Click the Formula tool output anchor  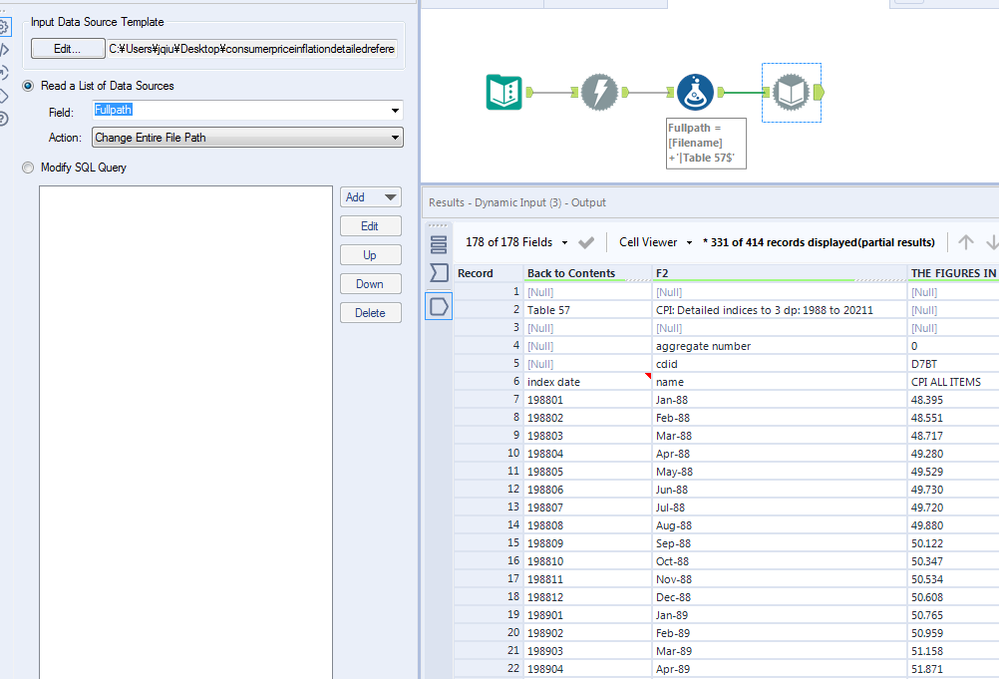tap(721, 92)
